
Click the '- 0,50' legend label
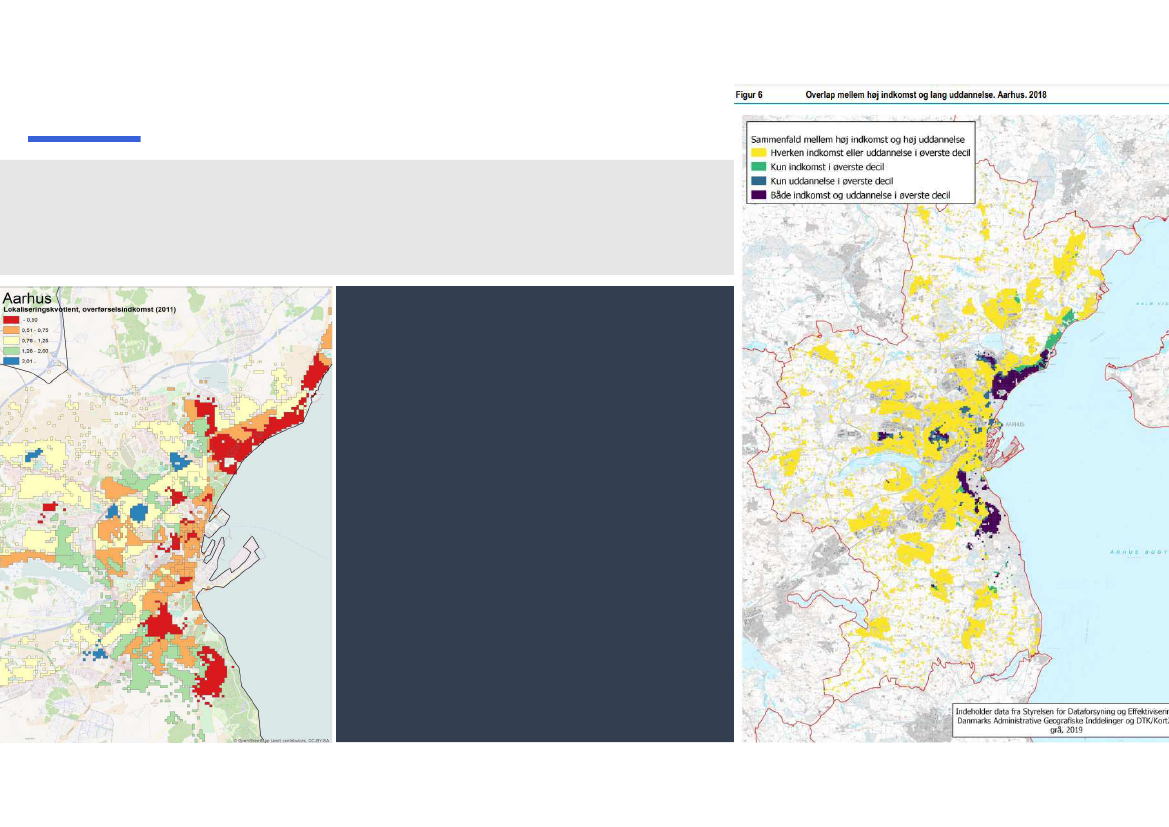tap(30, 320)
